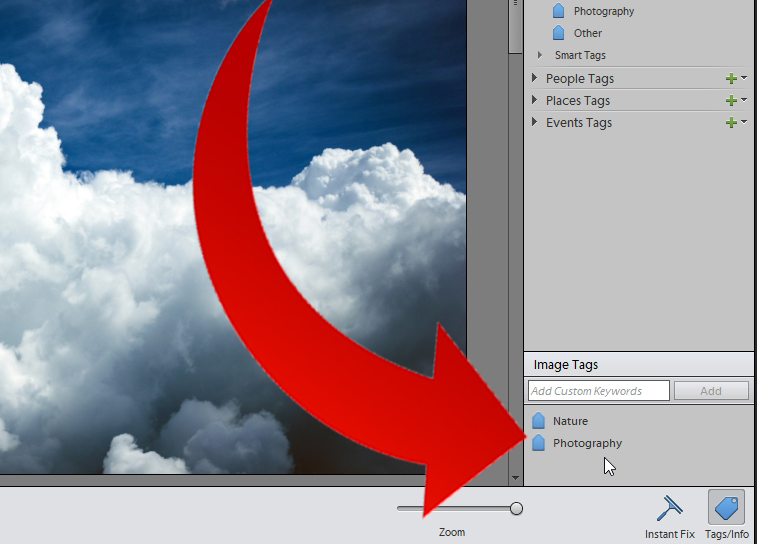Toggle the Tags/Info panel button
The width and height of the screenshot is (757, 544).
[727, 507]
